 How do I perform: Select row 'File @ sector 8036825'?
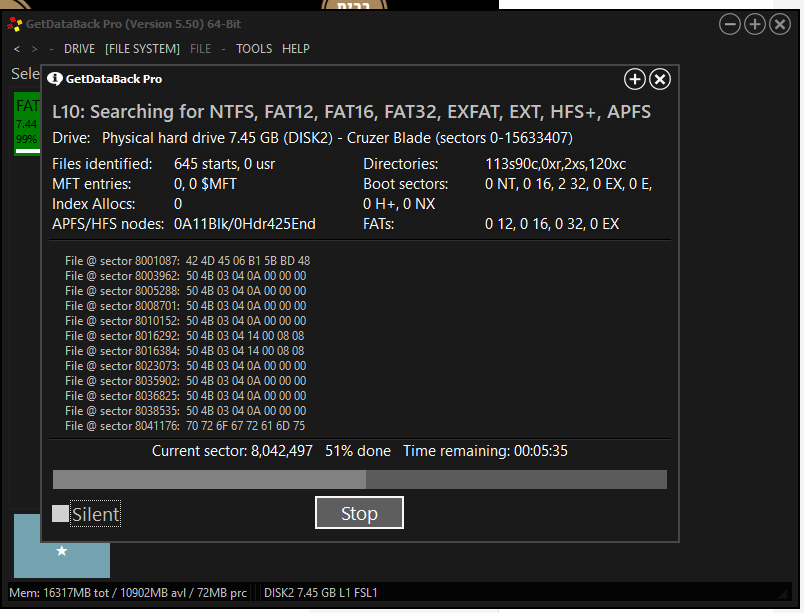[x=186, y=396]
